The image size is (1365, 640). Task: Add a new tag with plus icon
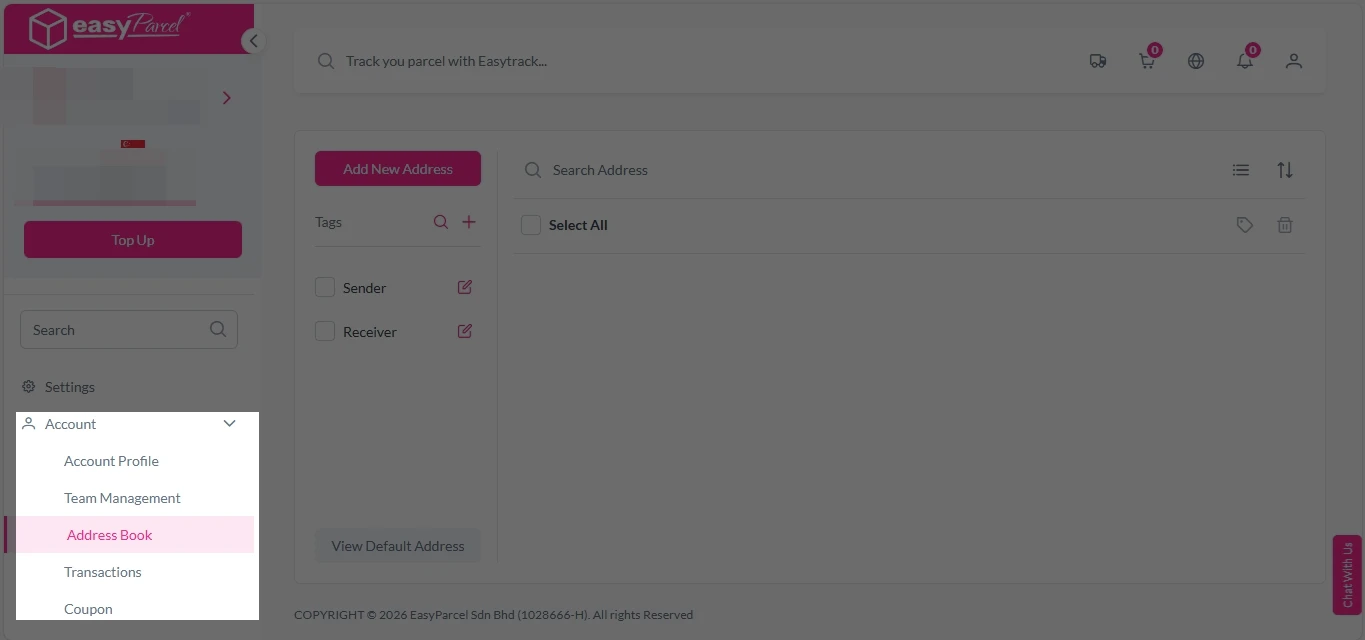pos(467,221)
